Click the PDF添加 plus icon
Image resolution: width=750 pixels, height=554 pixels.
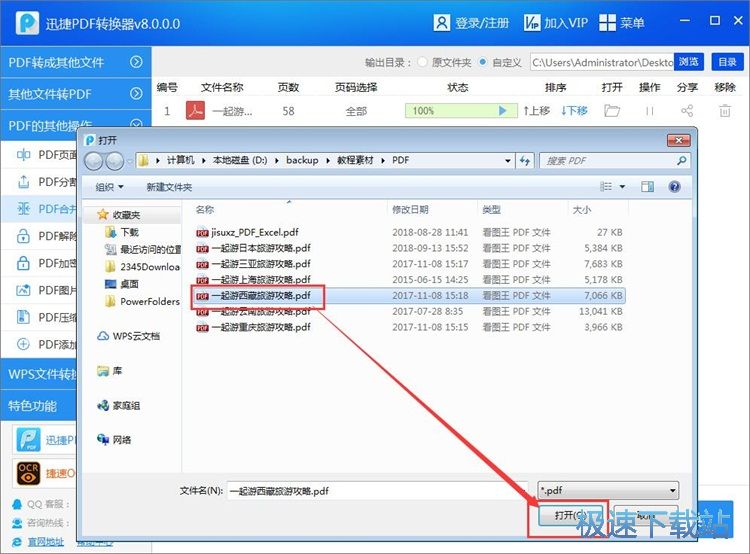pos(23,344)
